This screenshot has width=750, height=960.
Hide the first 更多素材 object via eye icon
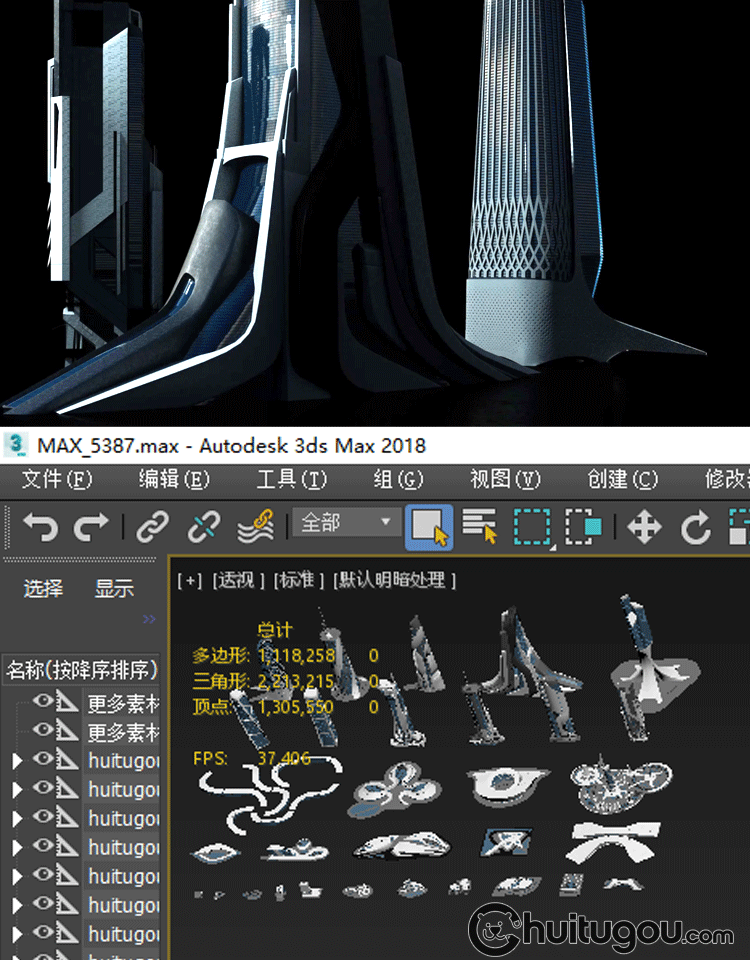[x=42, y=702]
